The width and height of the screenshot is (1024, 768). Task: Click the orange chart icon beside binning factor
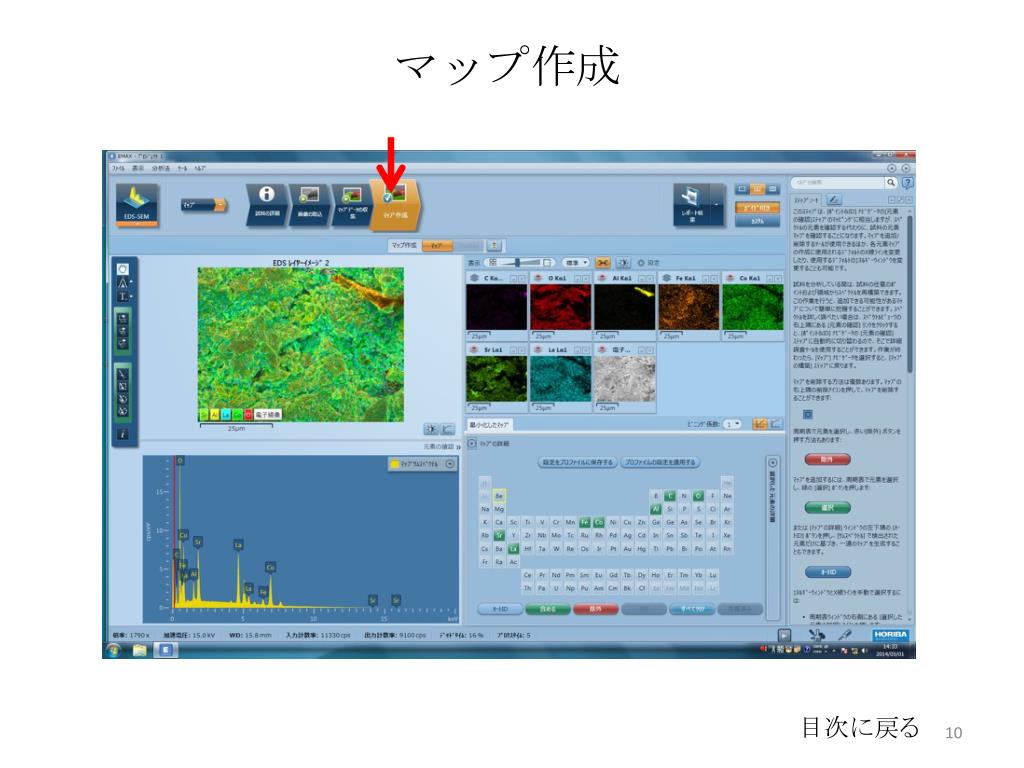(x=760, y=424)
